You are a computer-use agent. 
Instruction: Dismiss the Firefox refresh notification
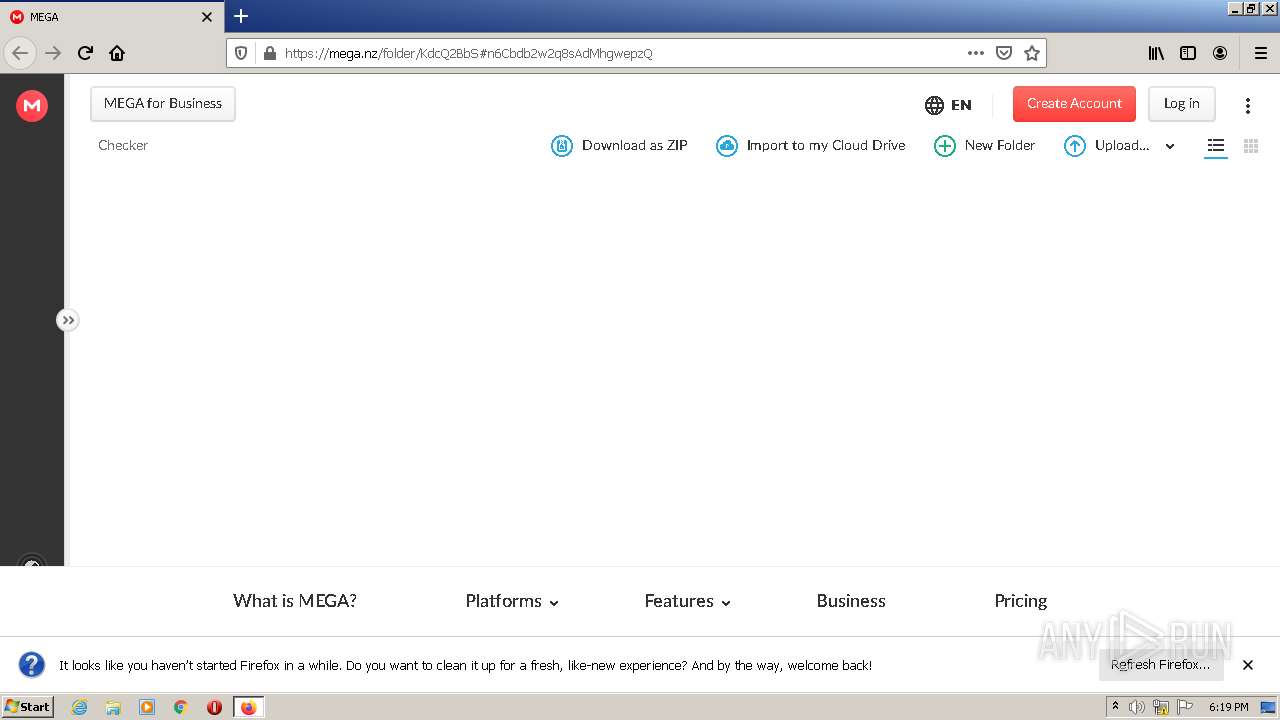coord(1247,665)
